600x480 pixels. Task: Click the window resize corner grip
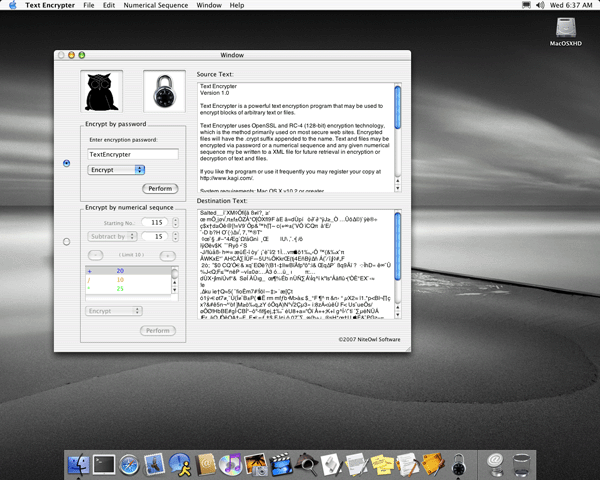[x=408, y=349]
